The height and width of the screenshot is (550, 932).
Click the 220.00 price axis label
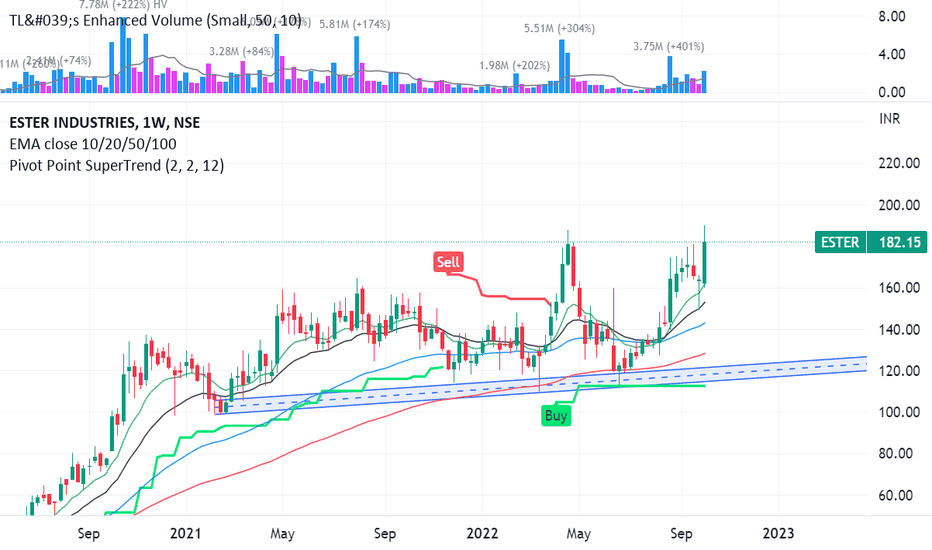(899, 164)
